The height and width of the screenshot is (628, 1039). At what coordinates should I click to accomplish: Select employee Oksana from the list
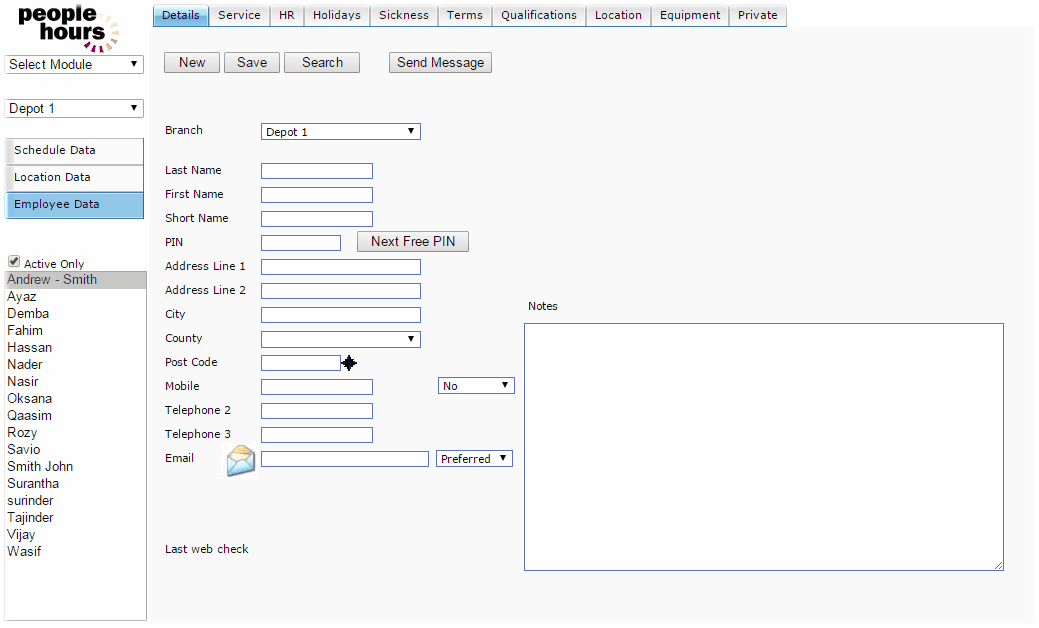tap(29, 399)
